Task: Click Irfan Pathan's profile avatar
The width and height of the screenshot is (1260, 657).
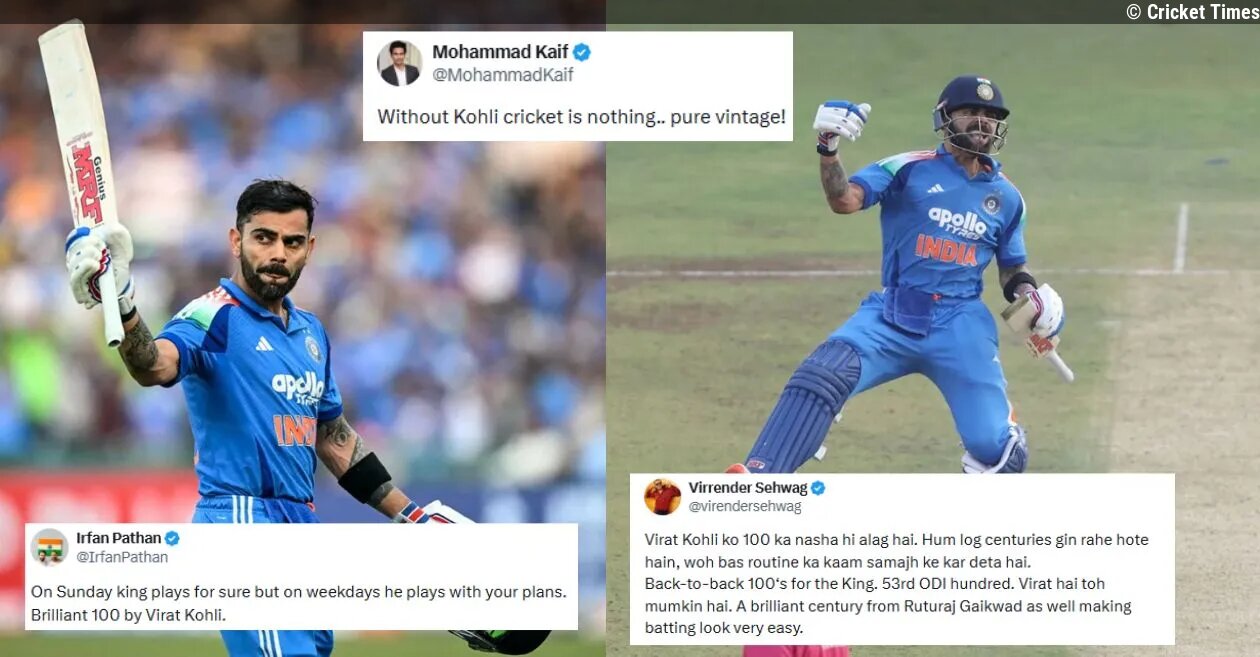Action: 50,547
